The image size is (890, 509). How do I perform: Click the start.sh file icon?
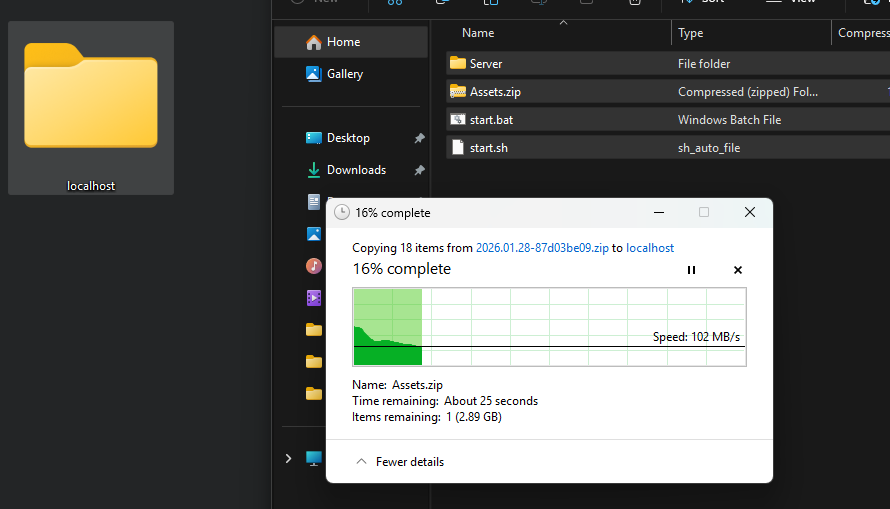pos(457,148)
